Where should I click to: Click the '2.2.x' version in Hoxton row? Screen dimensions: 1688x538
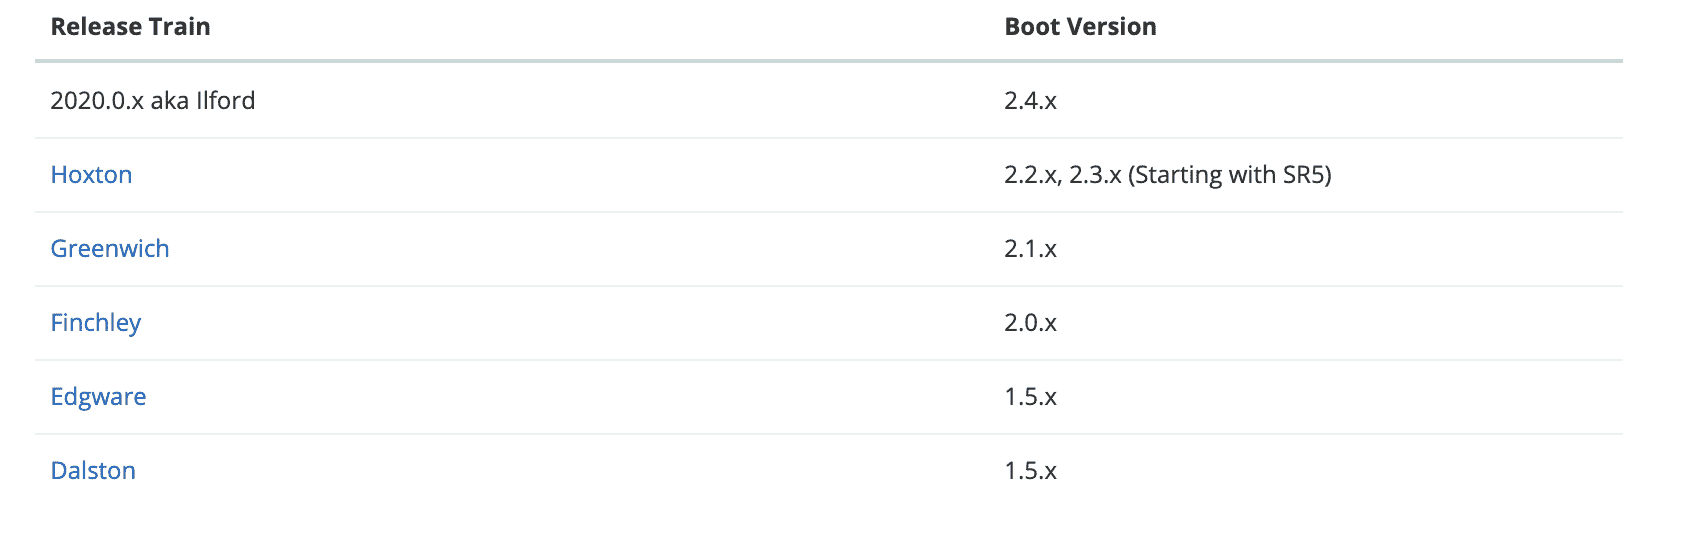1030,175
